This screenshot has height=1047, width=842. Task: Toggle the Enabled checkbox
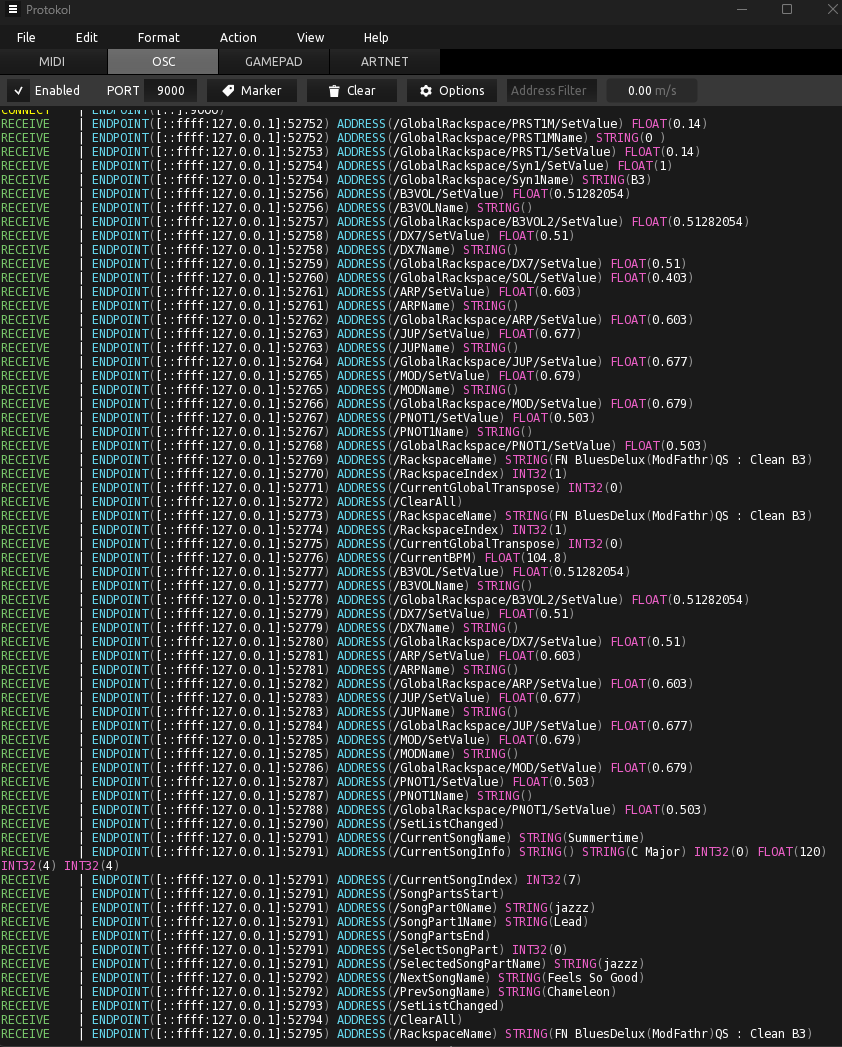click(19, 91)
